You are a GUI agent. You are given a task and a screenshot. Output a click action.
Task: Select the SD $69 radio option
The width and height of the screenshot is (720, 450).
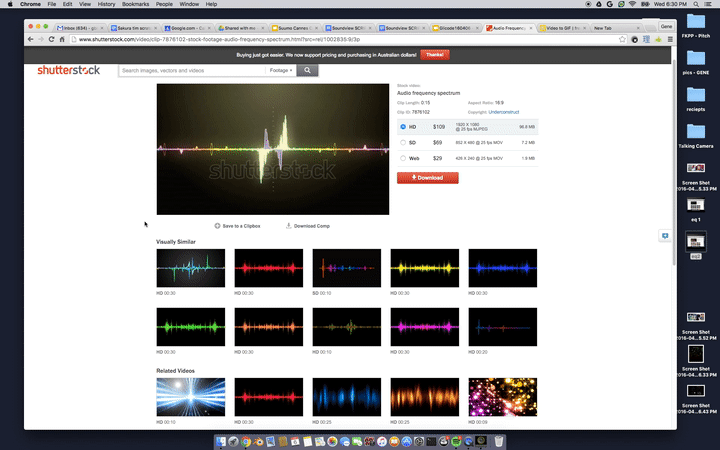403,143
